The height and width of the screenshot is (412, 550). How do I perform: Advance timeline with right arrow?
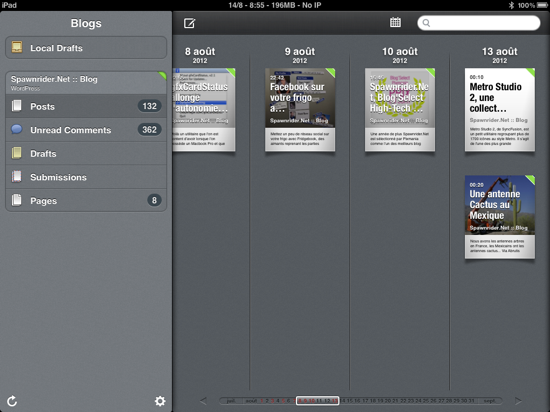click(x=518, y=400)
